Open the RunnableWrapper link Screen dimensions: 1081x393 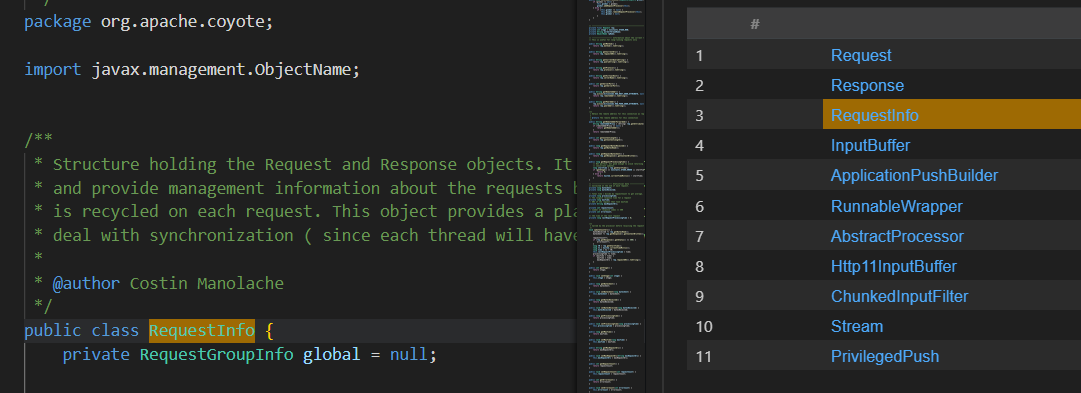[x=897, y=206]
